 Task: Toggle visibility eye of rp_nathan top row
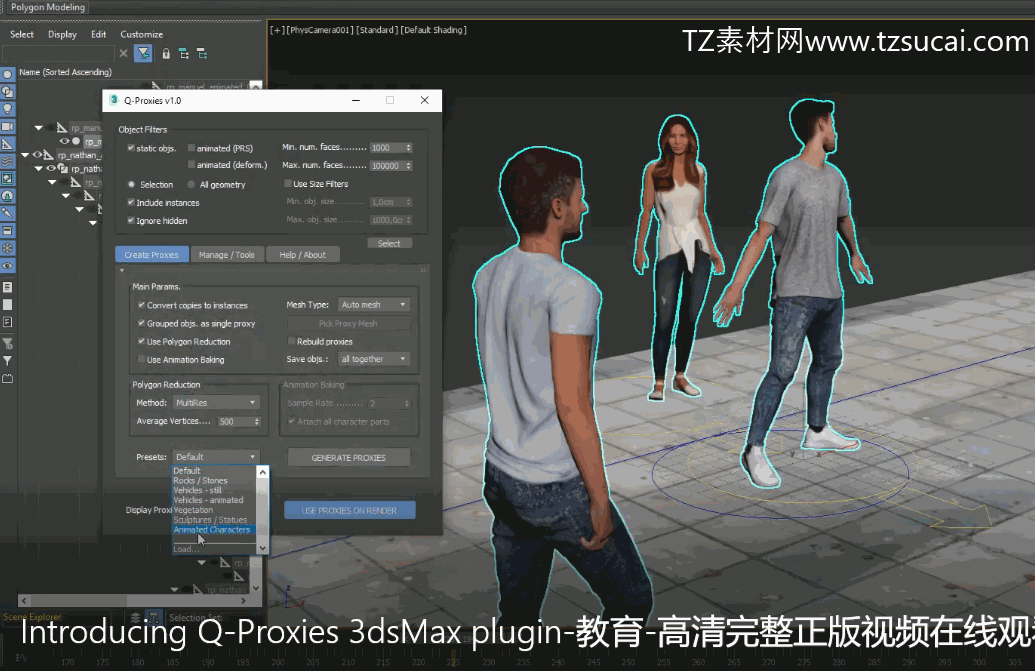click(x=38, y=155)
